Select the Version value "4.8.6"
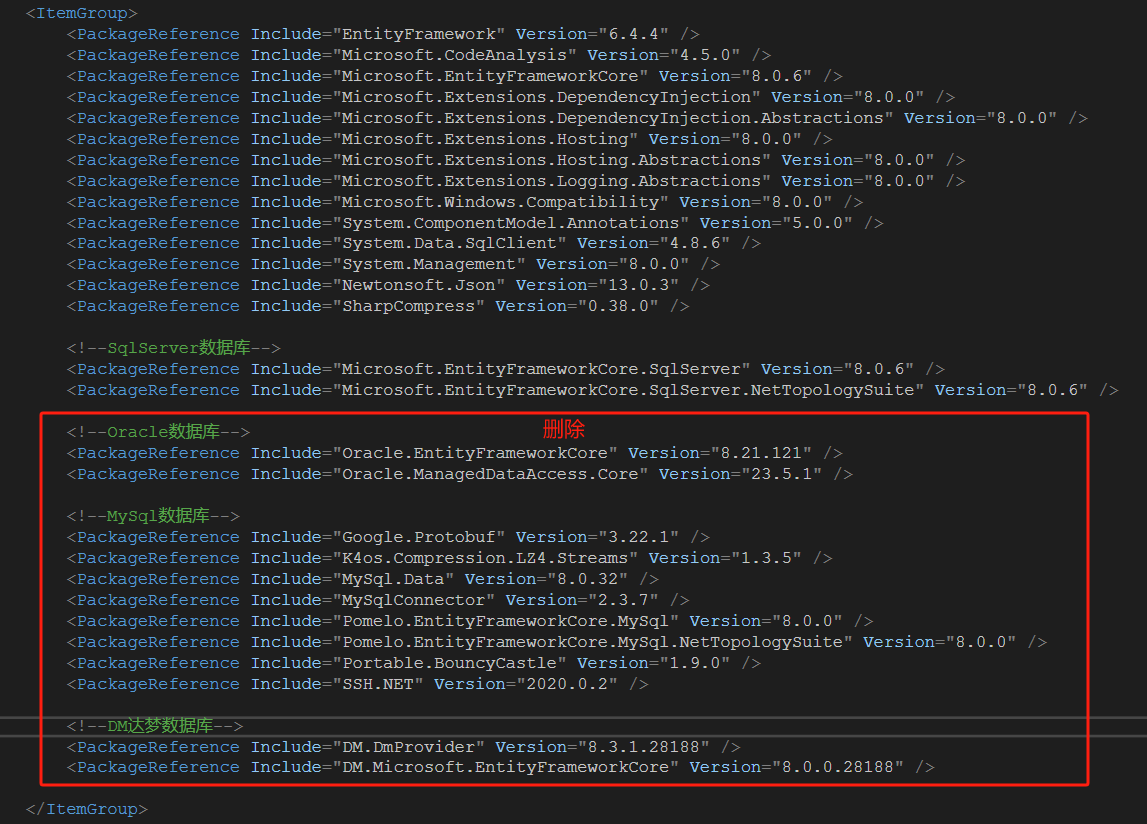Image resolution: width=1147 pixels, height=824 pixels. pos(695,243)
